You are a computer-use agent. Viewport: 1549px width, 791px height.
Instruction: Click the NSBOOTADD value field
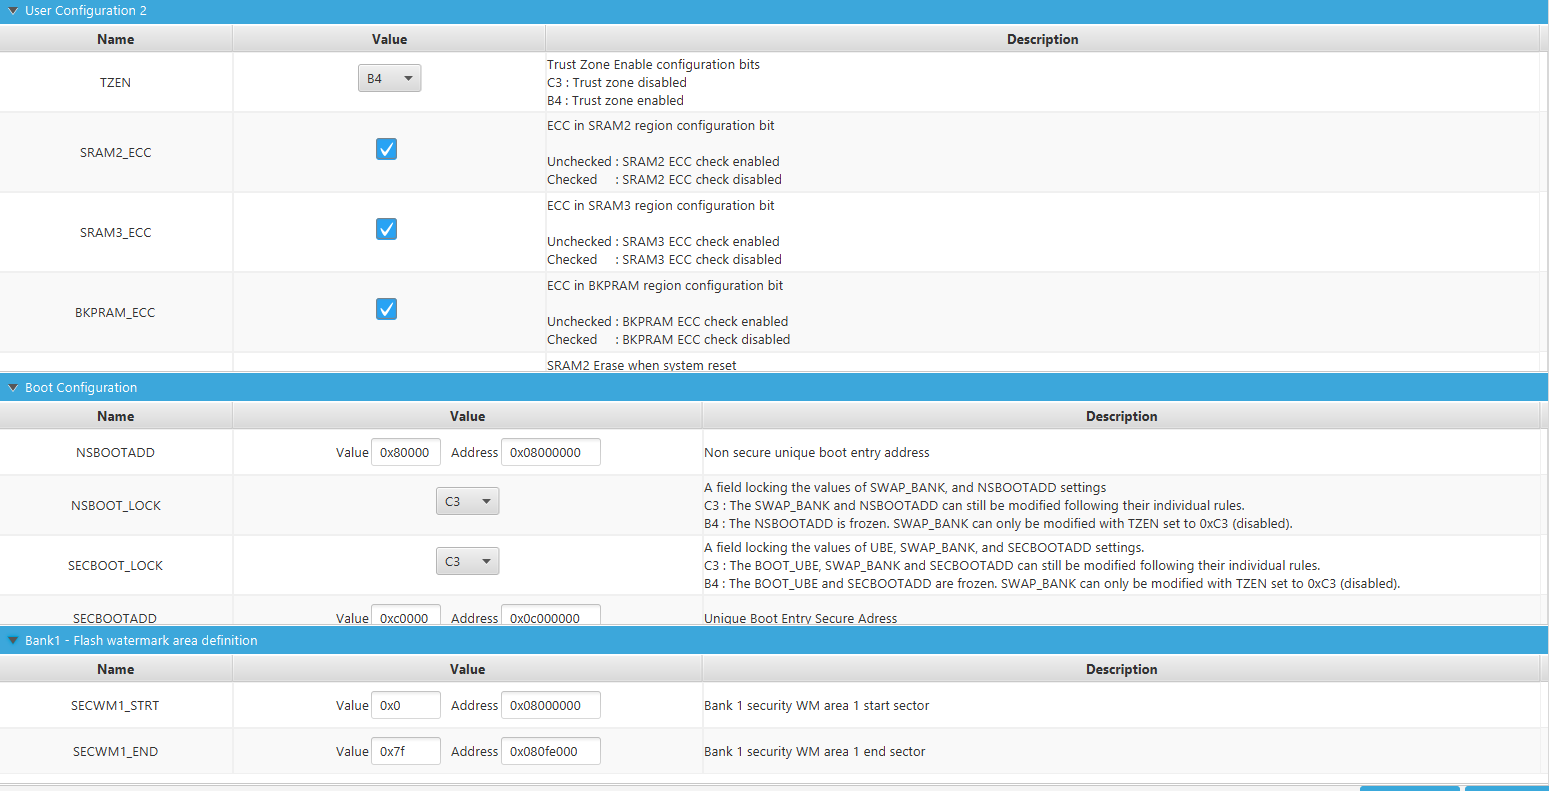pos(405,452)
